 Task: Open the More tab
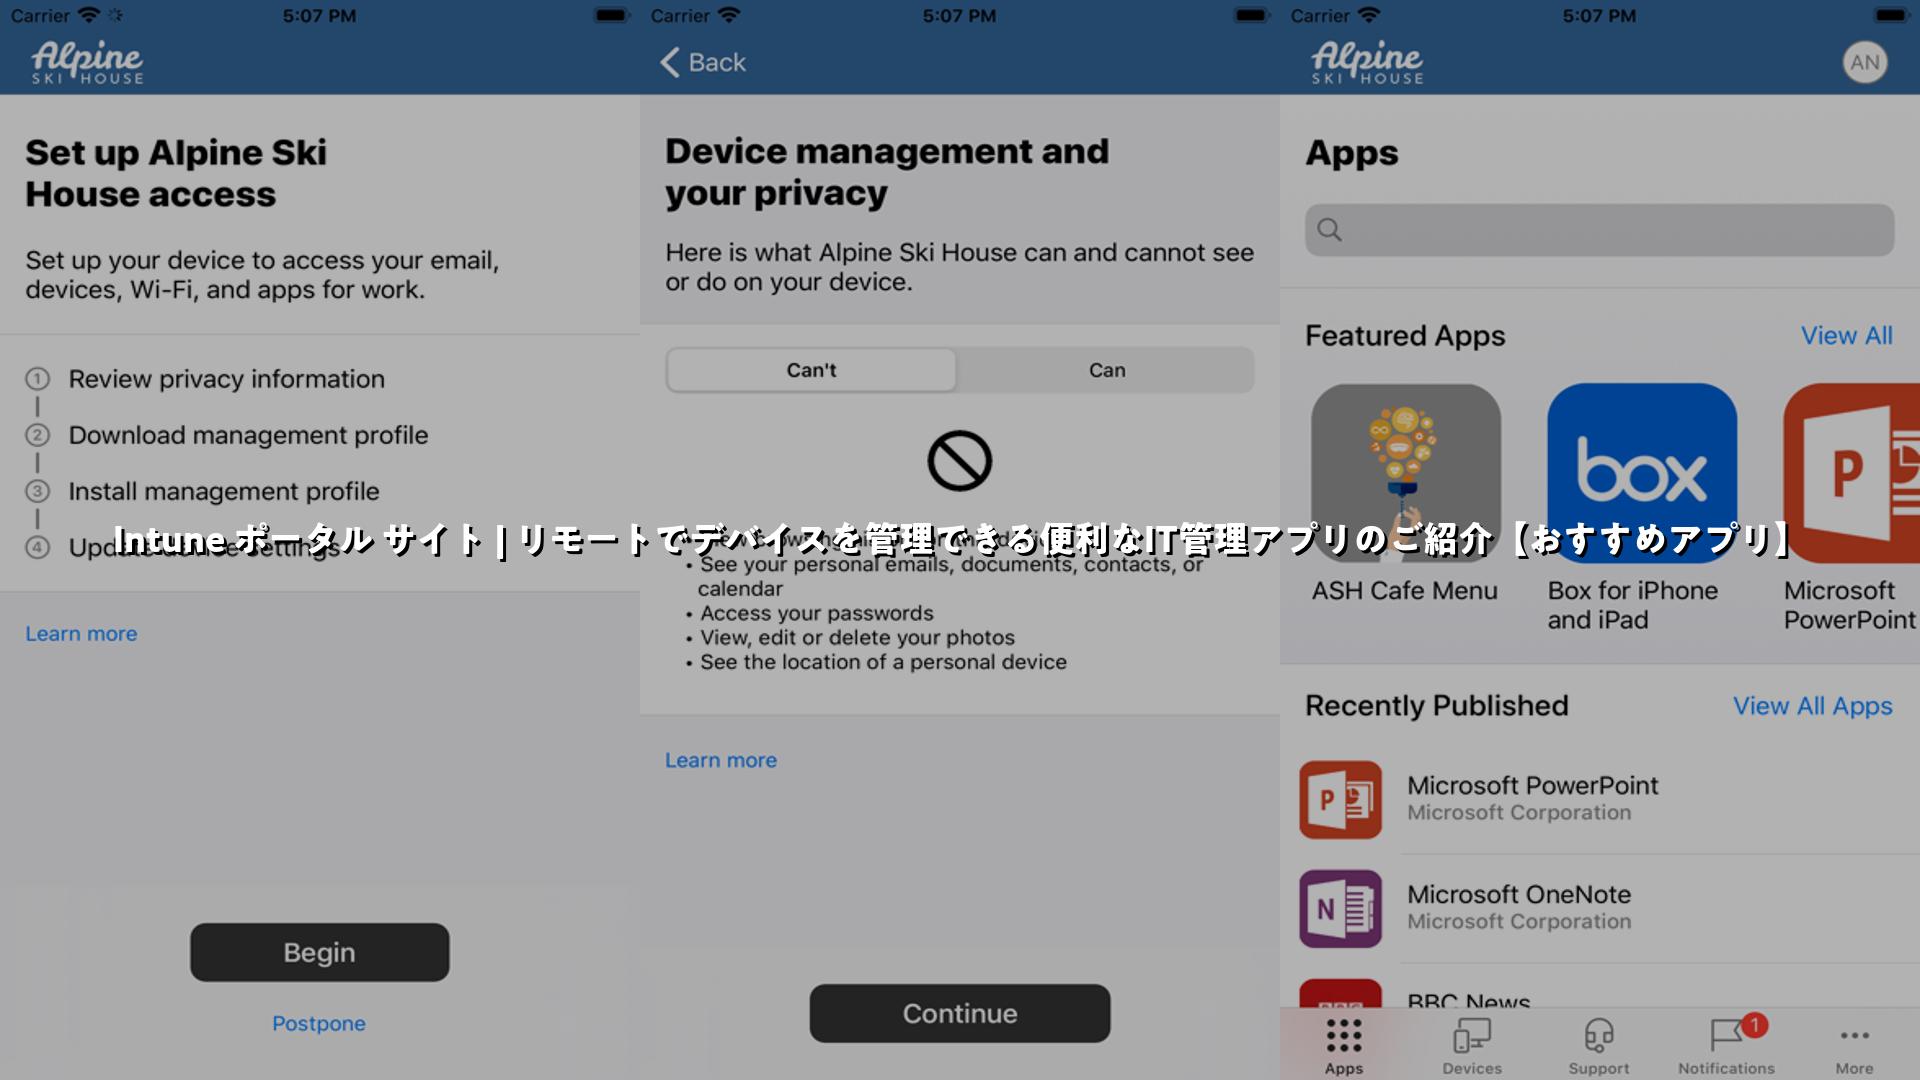[x=1854, y=1046]
